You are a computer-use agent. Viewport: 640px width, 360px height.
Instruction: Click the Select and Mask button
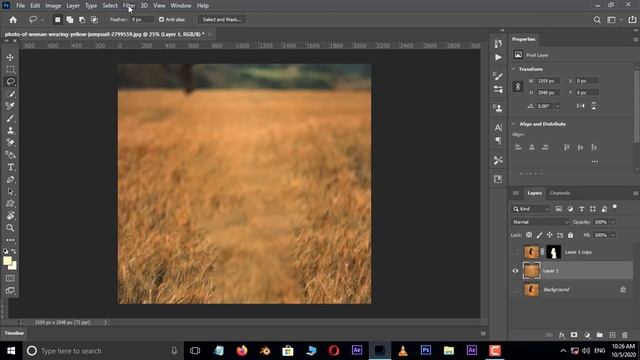222,20
